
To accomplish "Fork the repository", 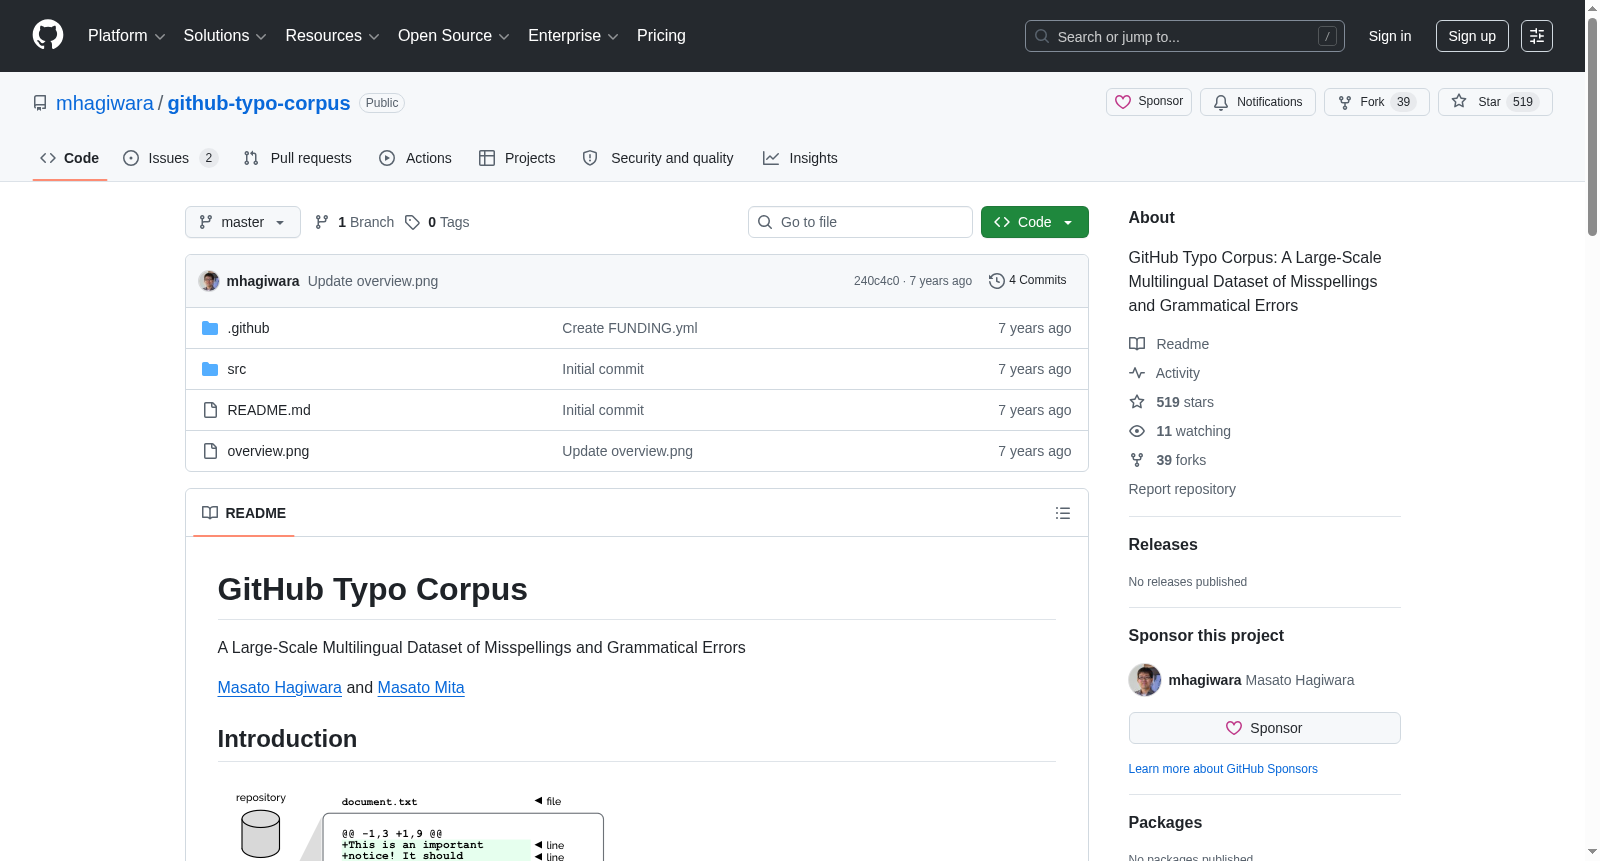I will tap(1377, 102).
